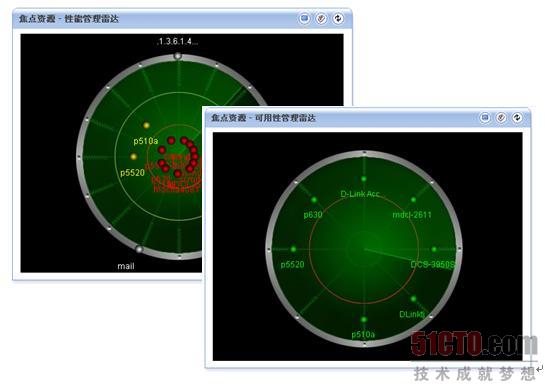The height and width of the screenshot is (390, 545).
Task: Click rim knob above mail label
Action: point(139,249)
